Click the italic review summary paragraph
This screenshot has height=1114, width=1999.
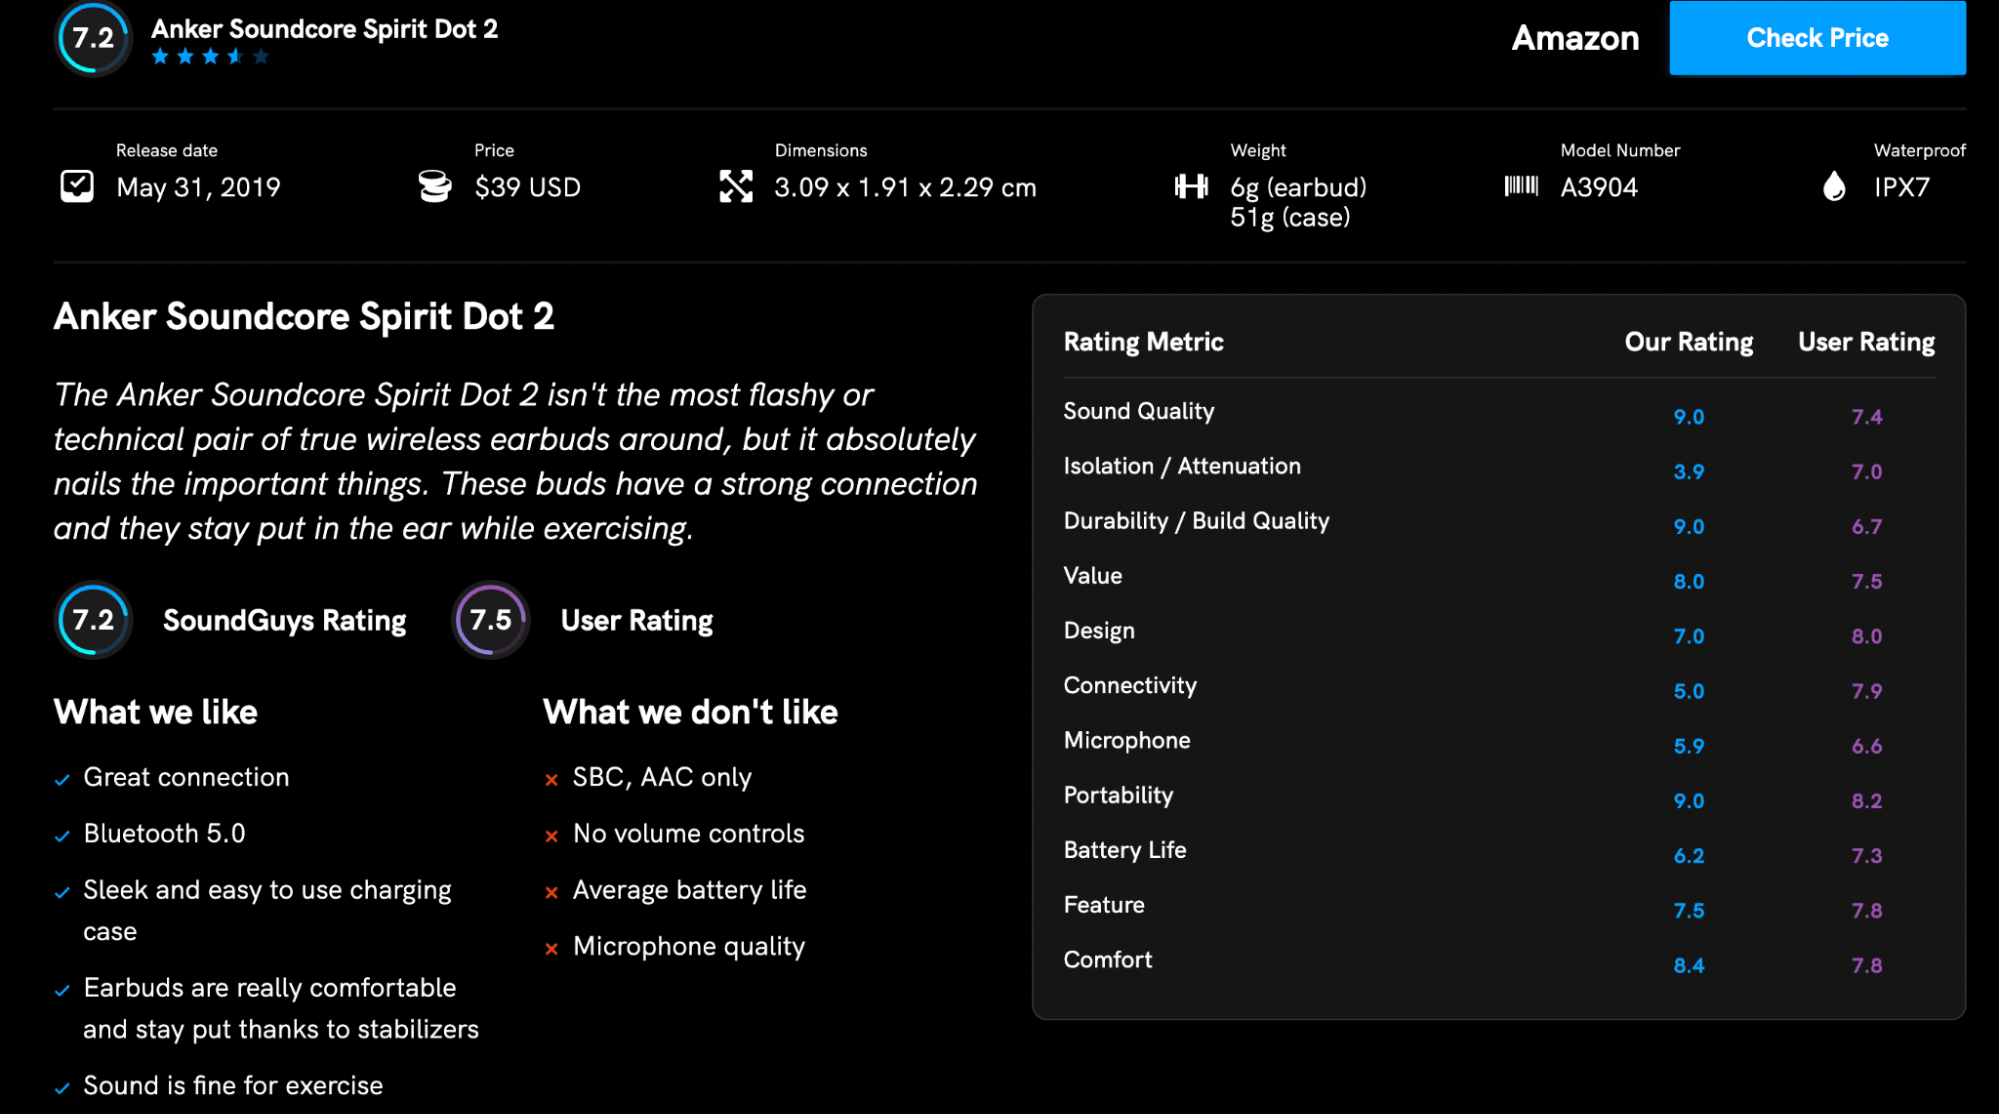tap(515, 461)
